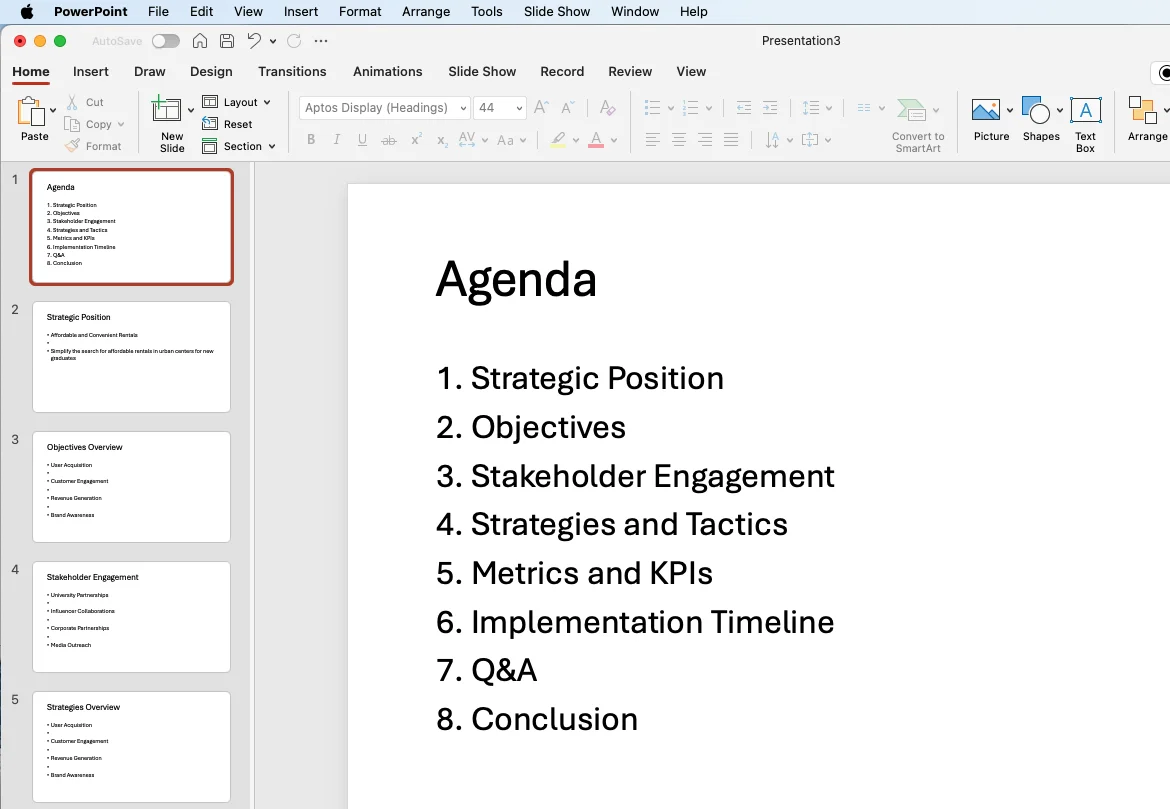
Task: Open the Tools menu
Action: 487,11
